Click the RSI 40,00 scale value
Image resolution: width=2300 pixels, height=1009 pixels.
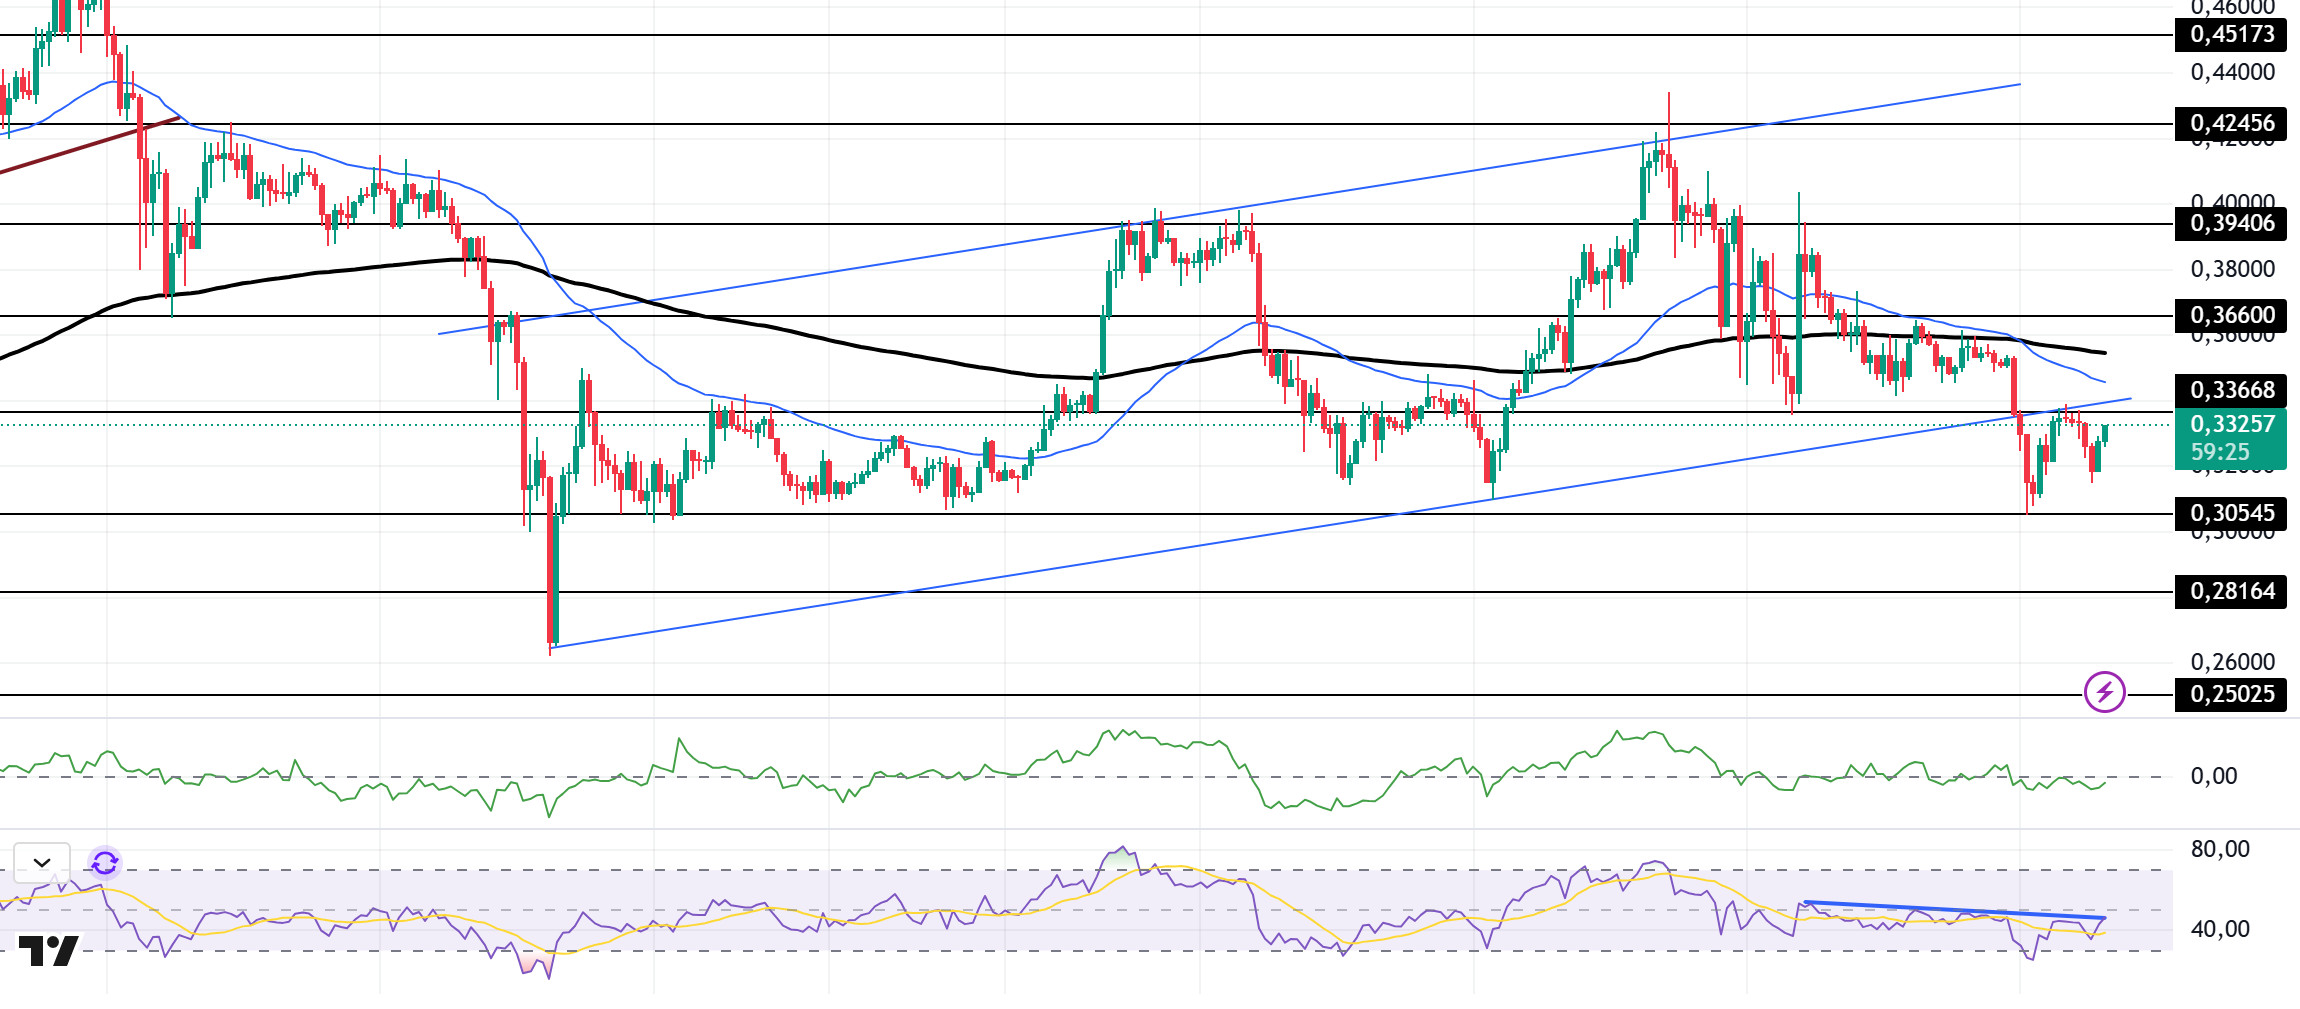2220,929
